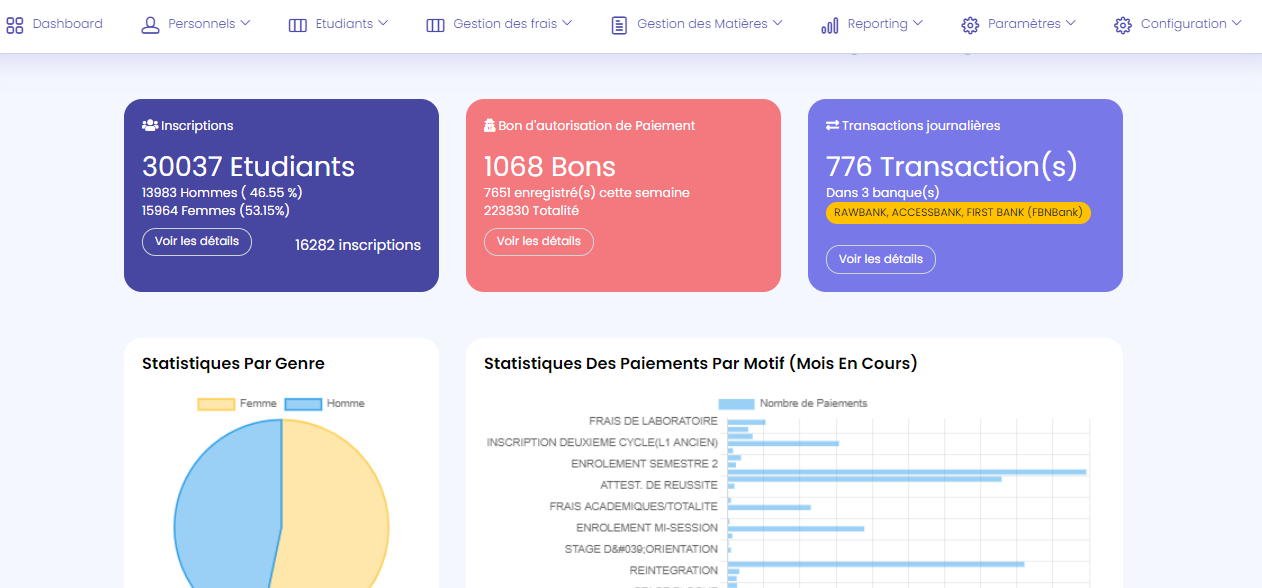The height and width of the screenshot is (588, 1262).
Task: Click Voir les détails on Transactions card
Action: pyautogui.click(x=881, y=259)
